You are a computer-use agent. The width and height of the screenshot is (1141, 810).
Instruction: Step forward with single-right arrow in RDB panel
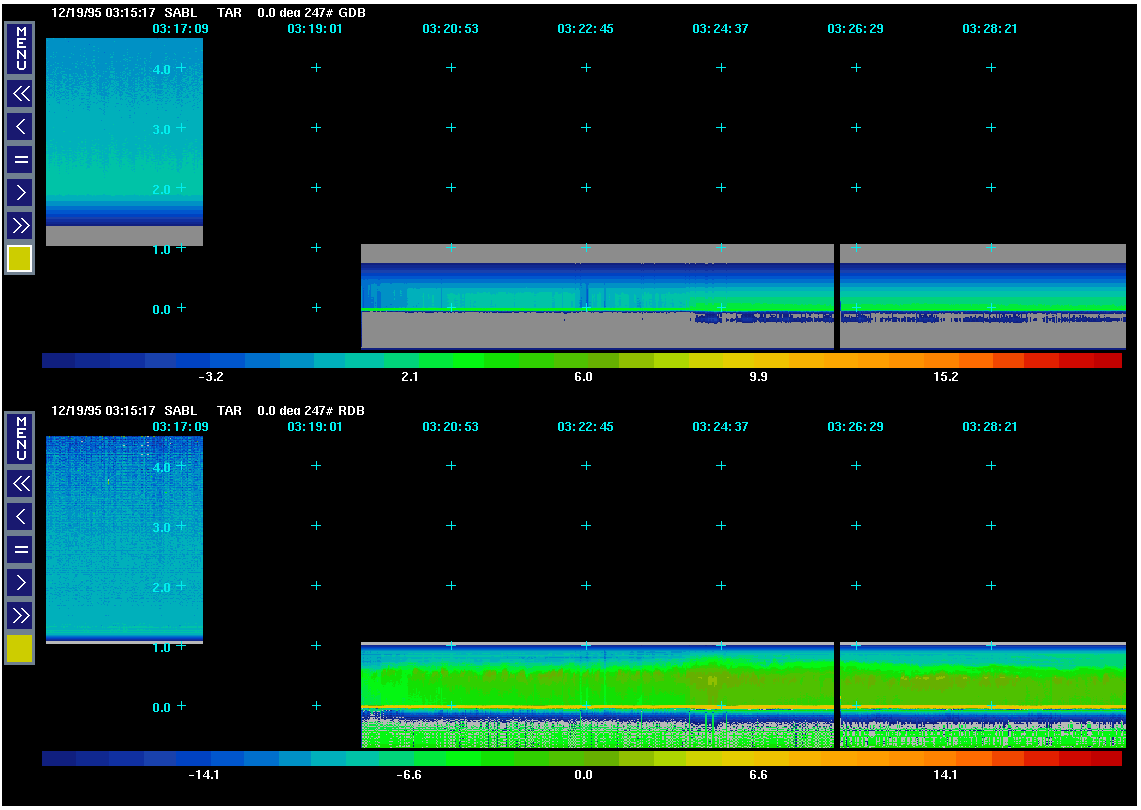[x=20, y=582]
